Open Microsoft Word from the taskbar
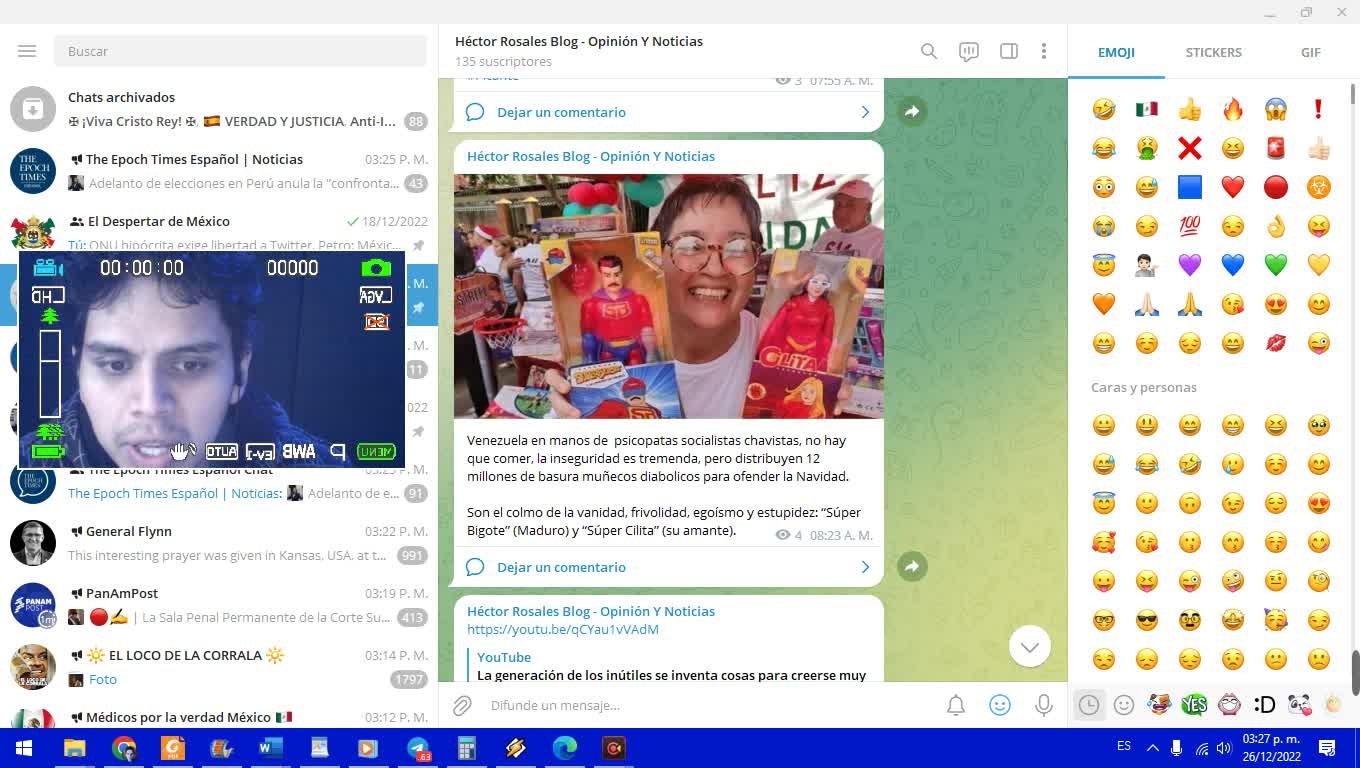The image size is (1360, 768). 271,748
